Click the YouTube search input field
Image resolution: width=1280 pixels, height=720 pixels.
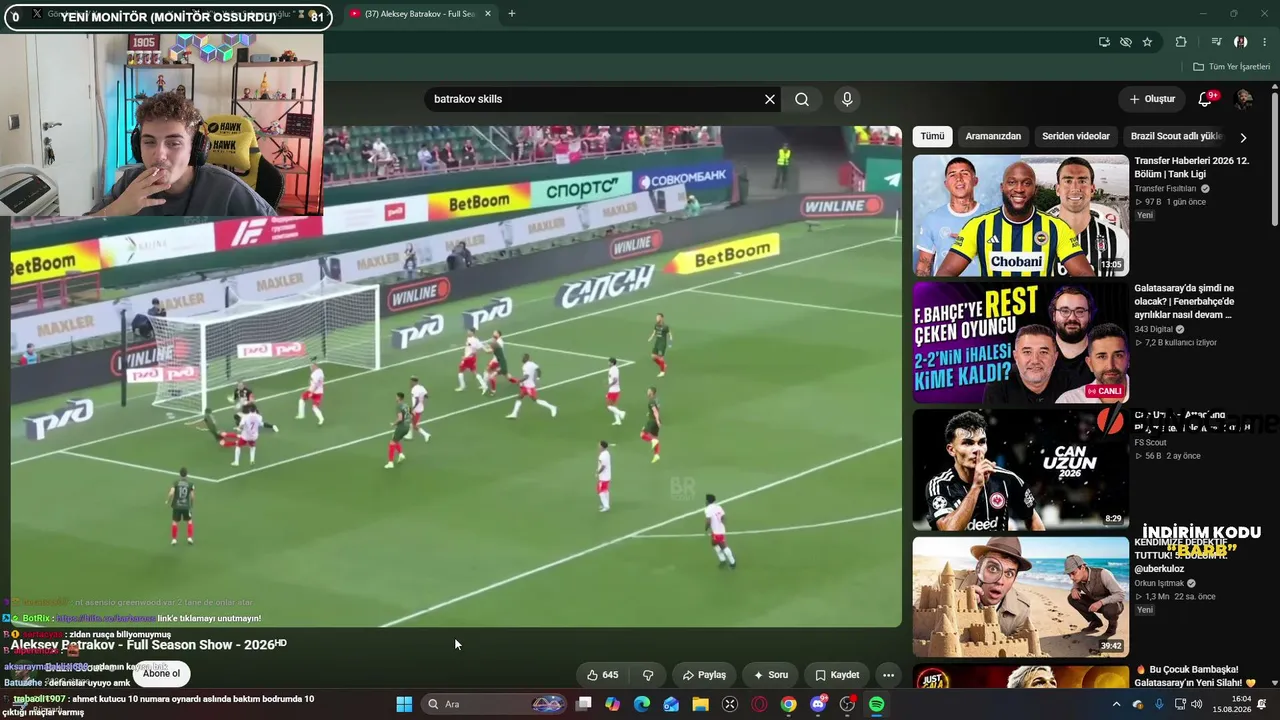click(595, 99)
